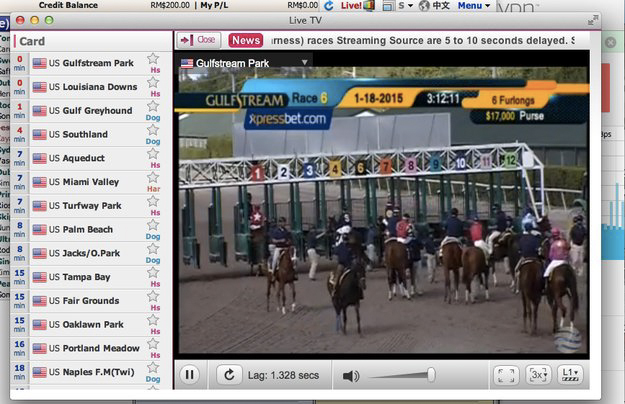The image size is (625, 404).
Task: Open the L1 layout dropdown
Action: pyautogui.click(x=570, y=375)
